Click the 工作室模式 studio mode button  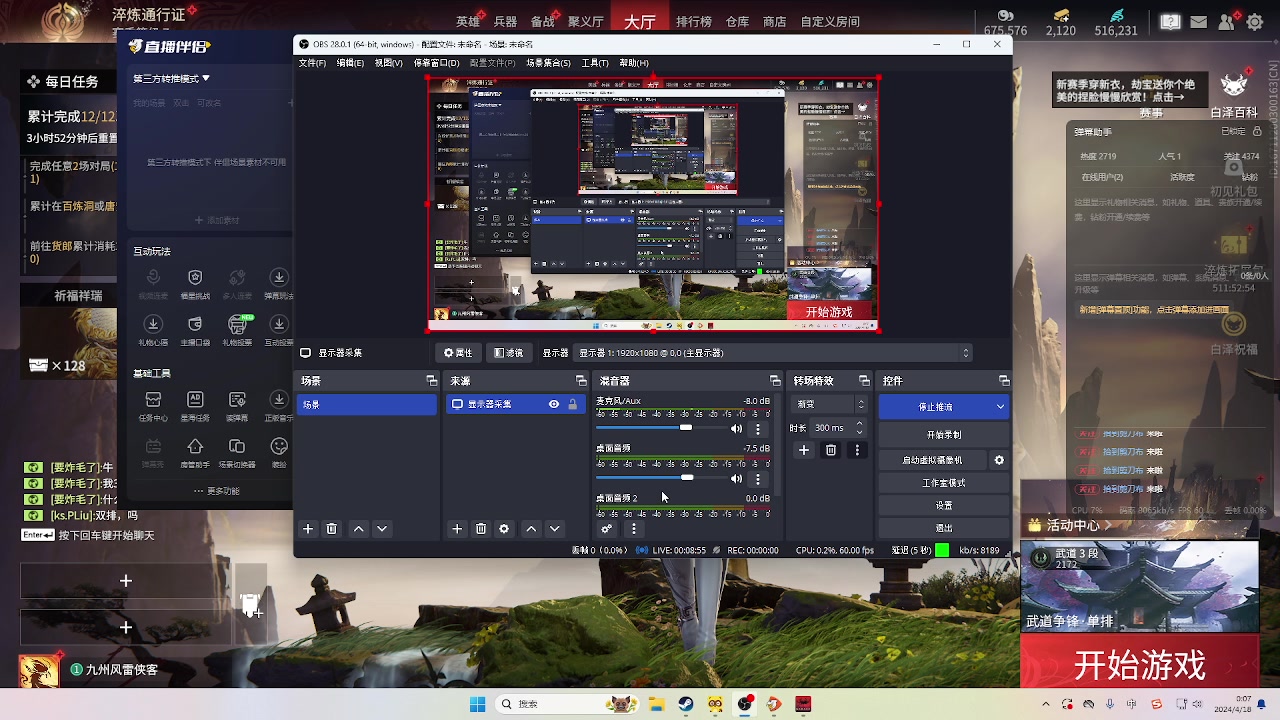click(x=944, y=483)
